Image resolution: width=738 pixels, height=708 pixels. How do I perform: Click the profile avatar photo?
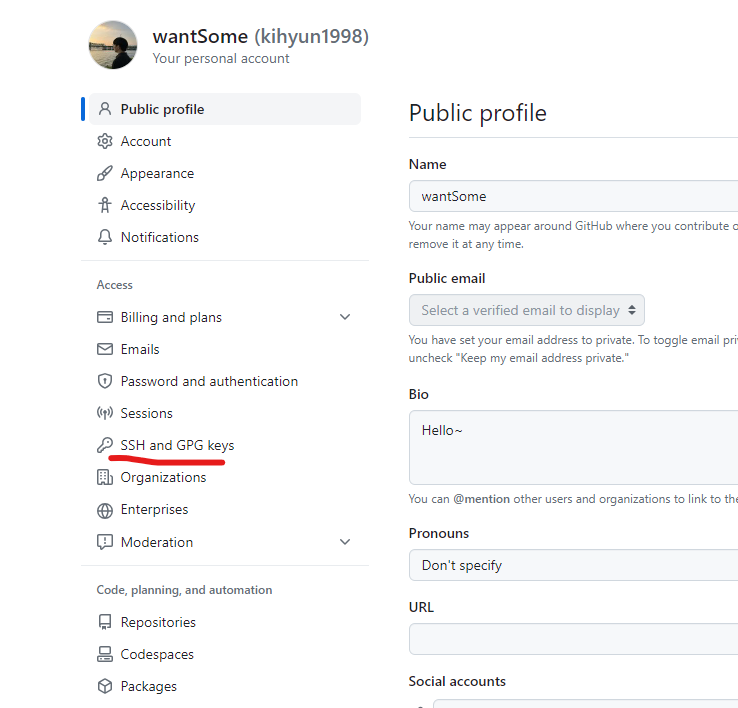(x=113, y=45)
